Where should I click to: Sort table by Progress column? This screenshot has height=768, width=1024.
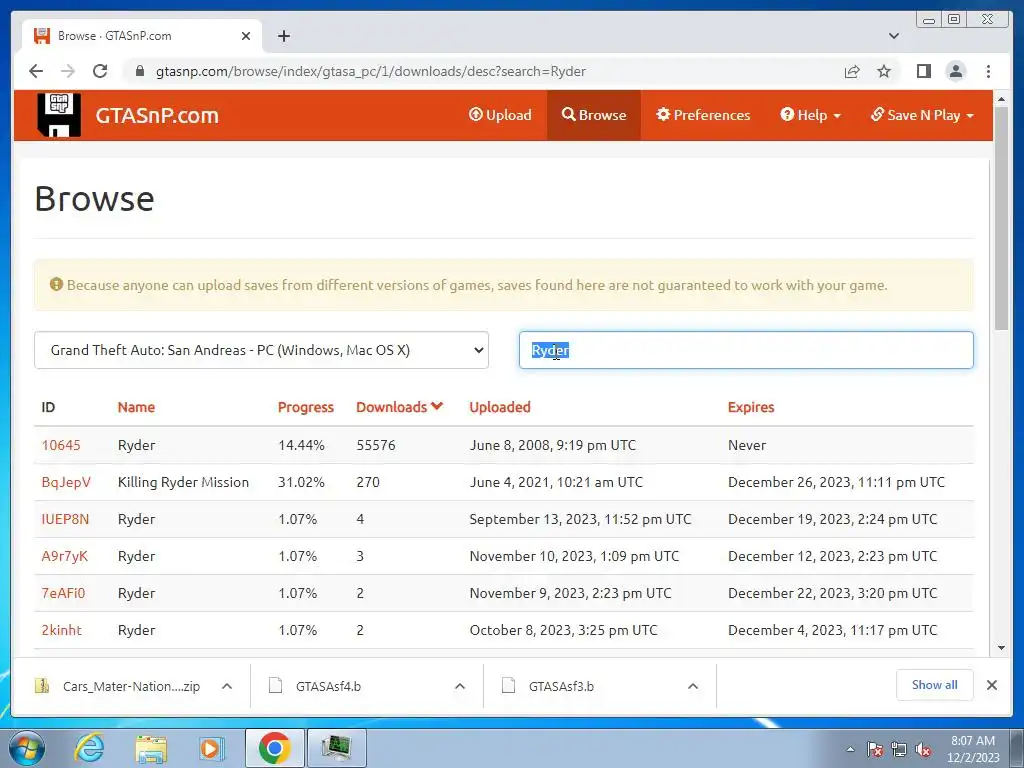click(x=306, y=407)
